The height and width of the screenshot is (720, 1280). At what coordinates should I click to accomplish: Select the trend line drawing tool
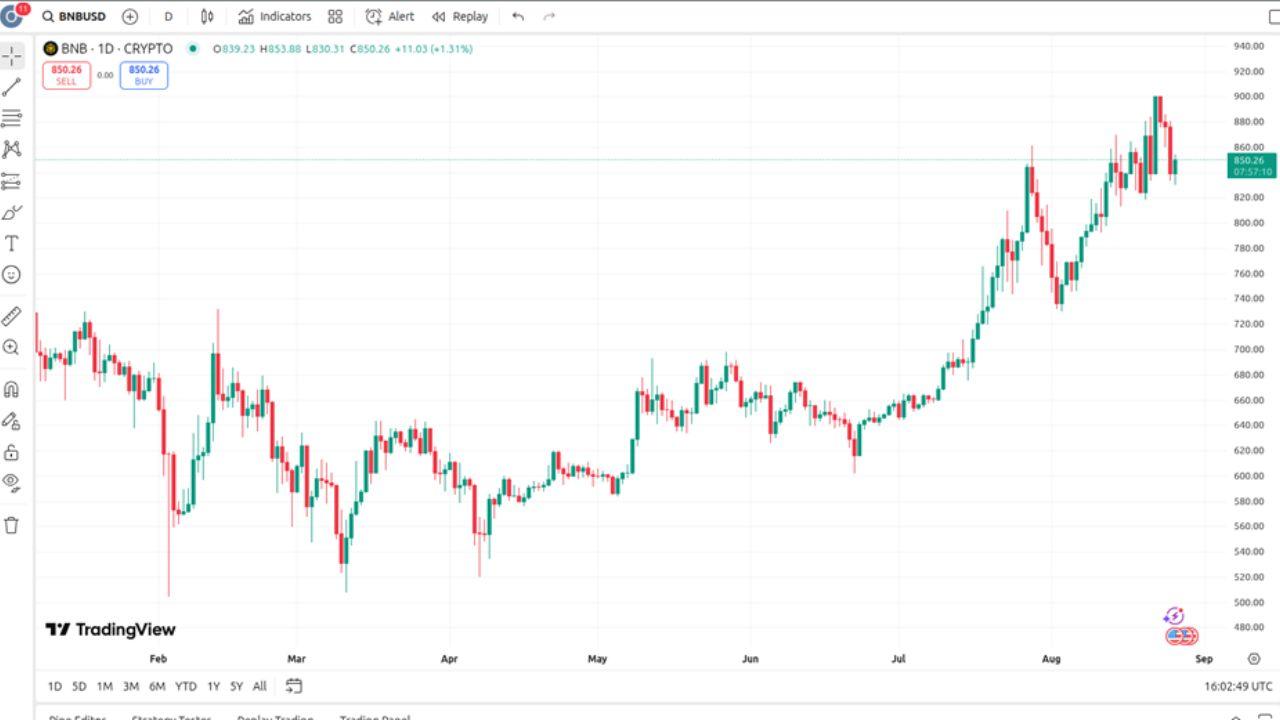(x=12, y=87)
